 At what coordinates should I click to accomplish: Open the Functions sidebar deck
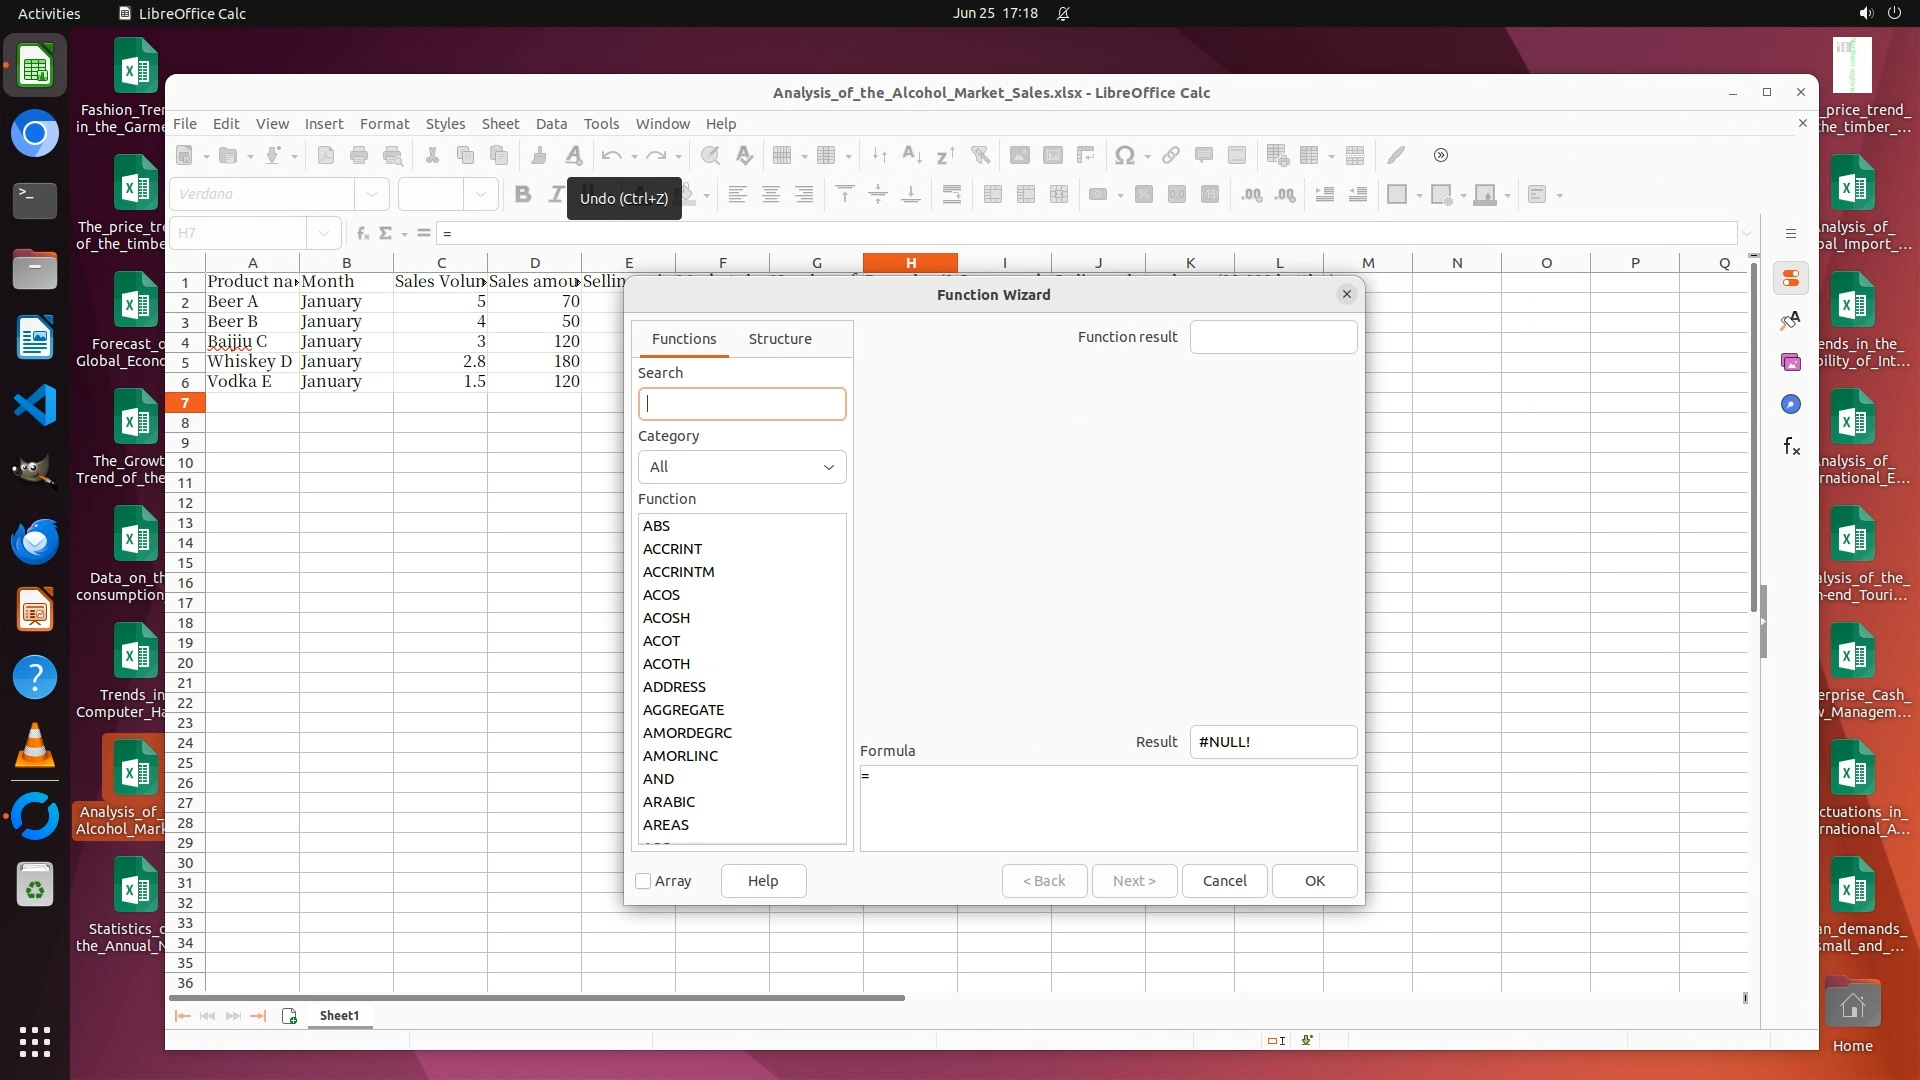pyautogui.click(x=1791, y=446)
